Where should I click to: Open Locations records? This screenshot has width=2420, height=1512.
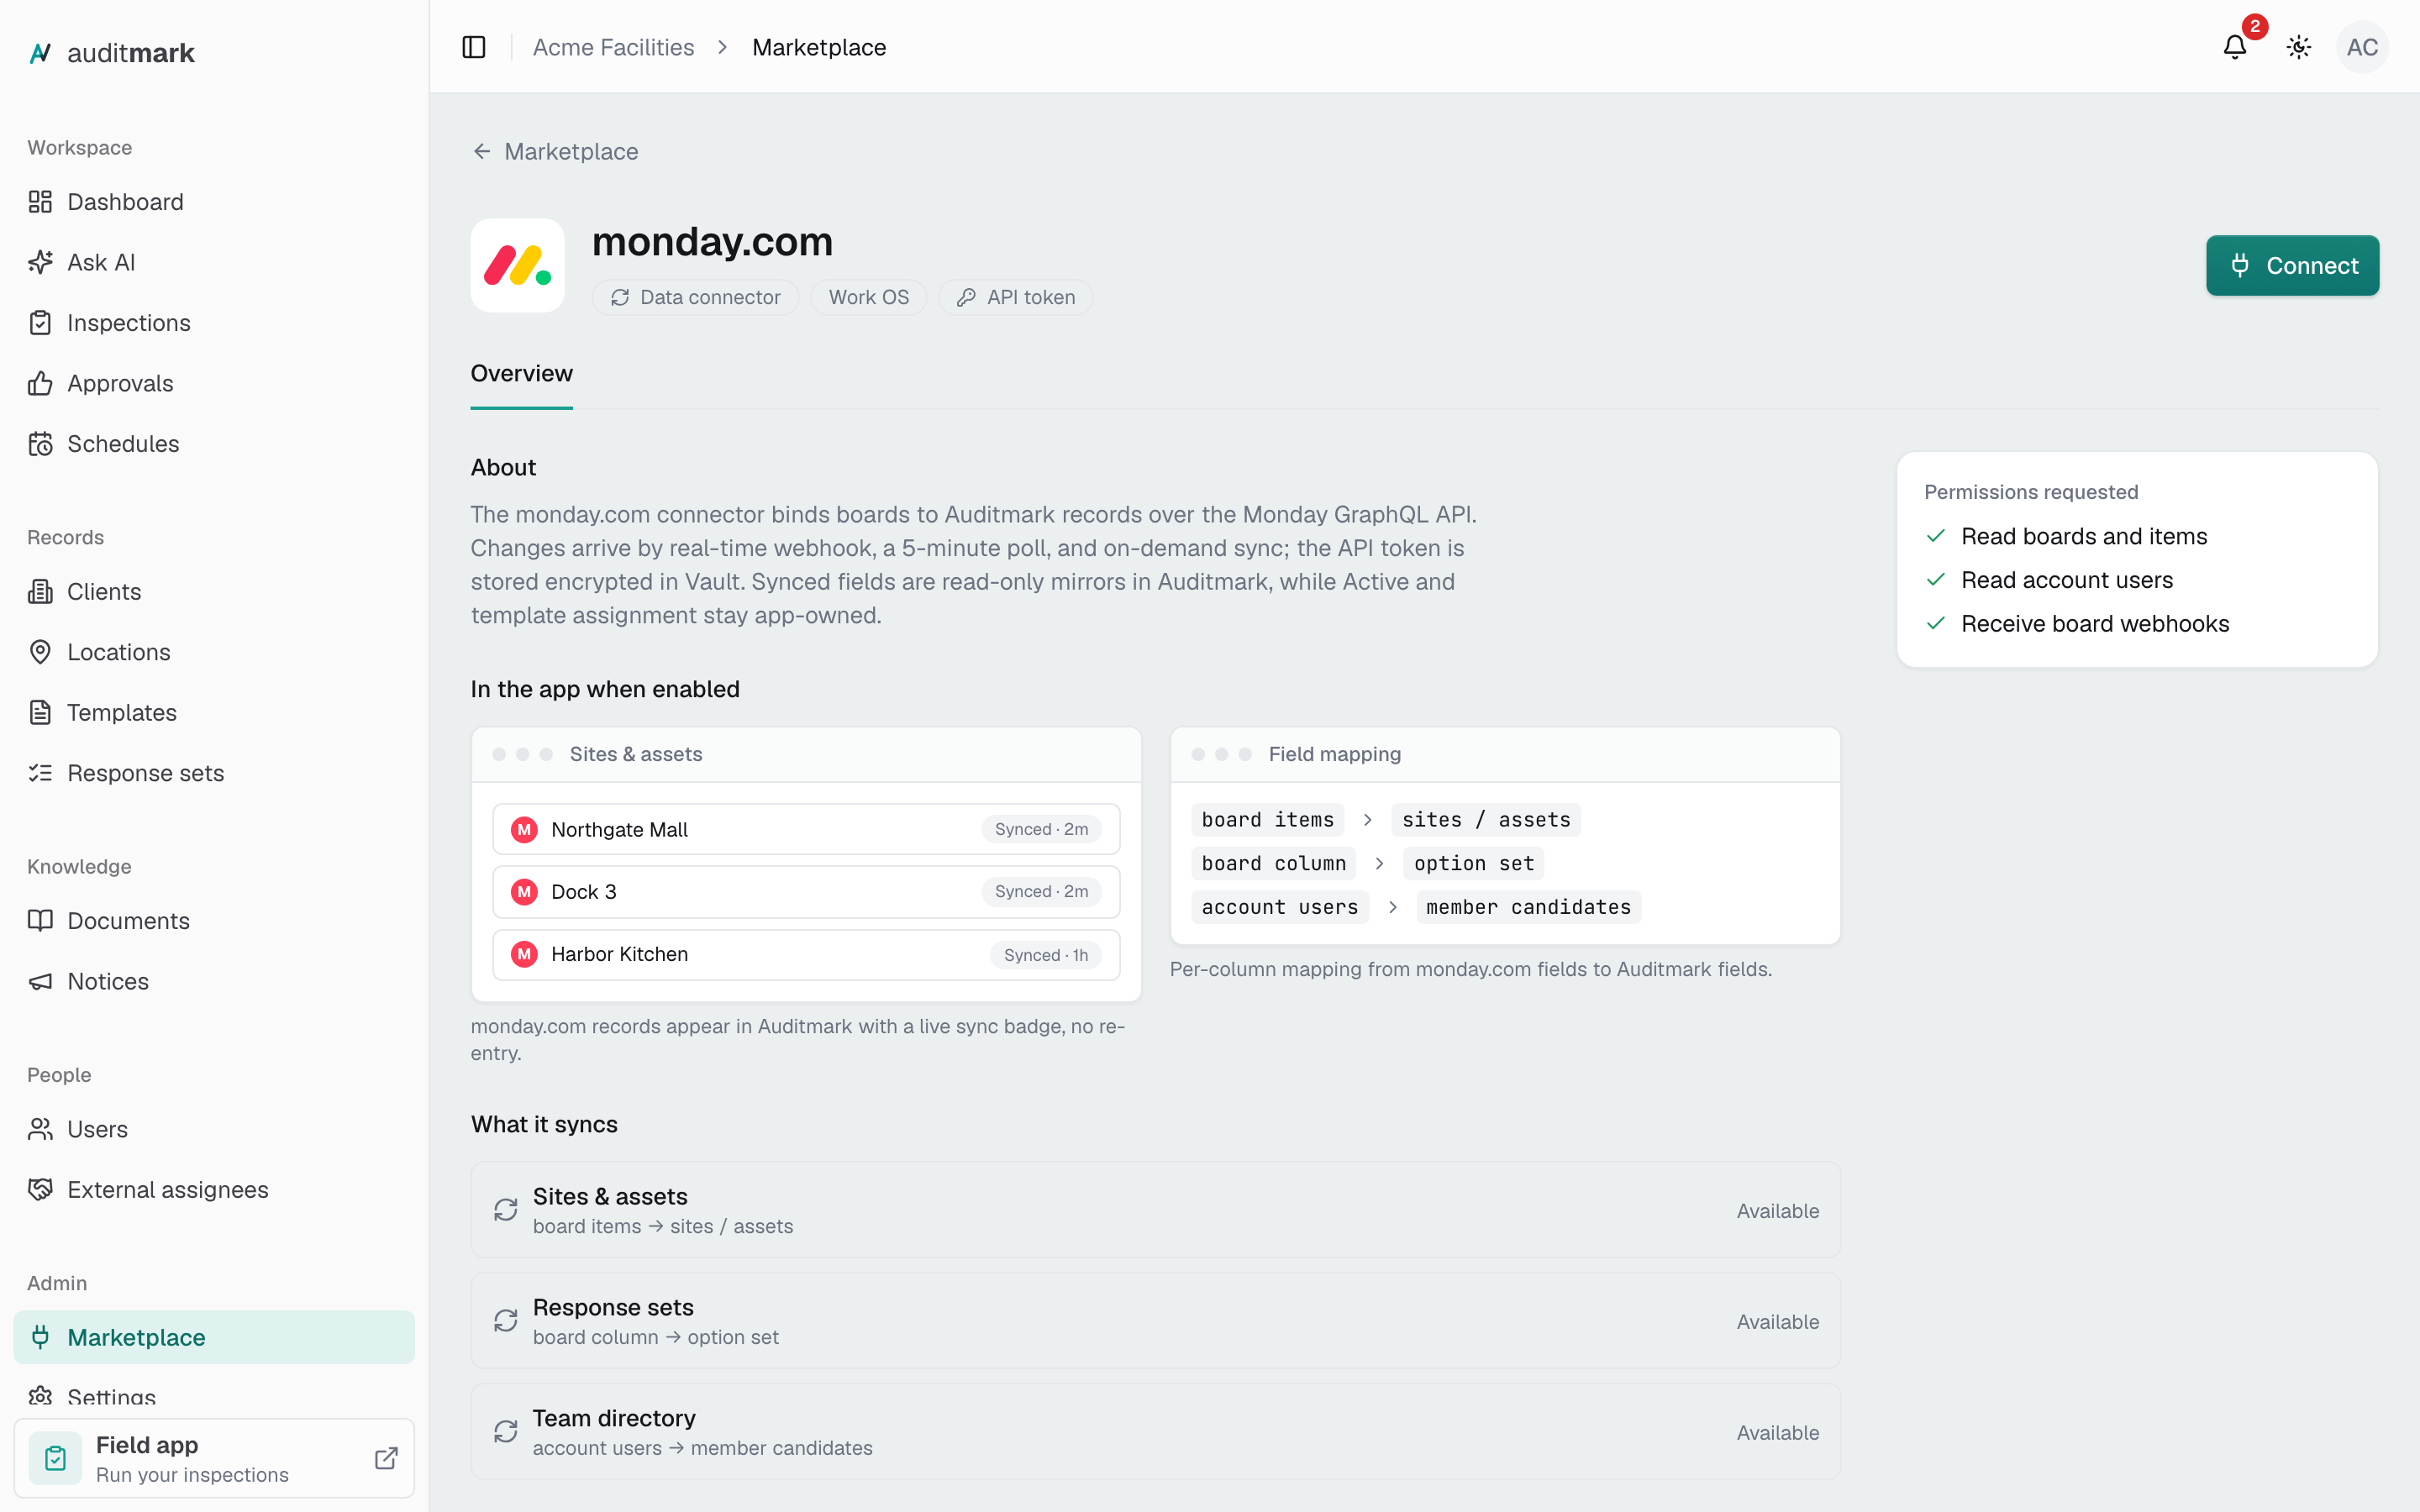click(214, 652)
